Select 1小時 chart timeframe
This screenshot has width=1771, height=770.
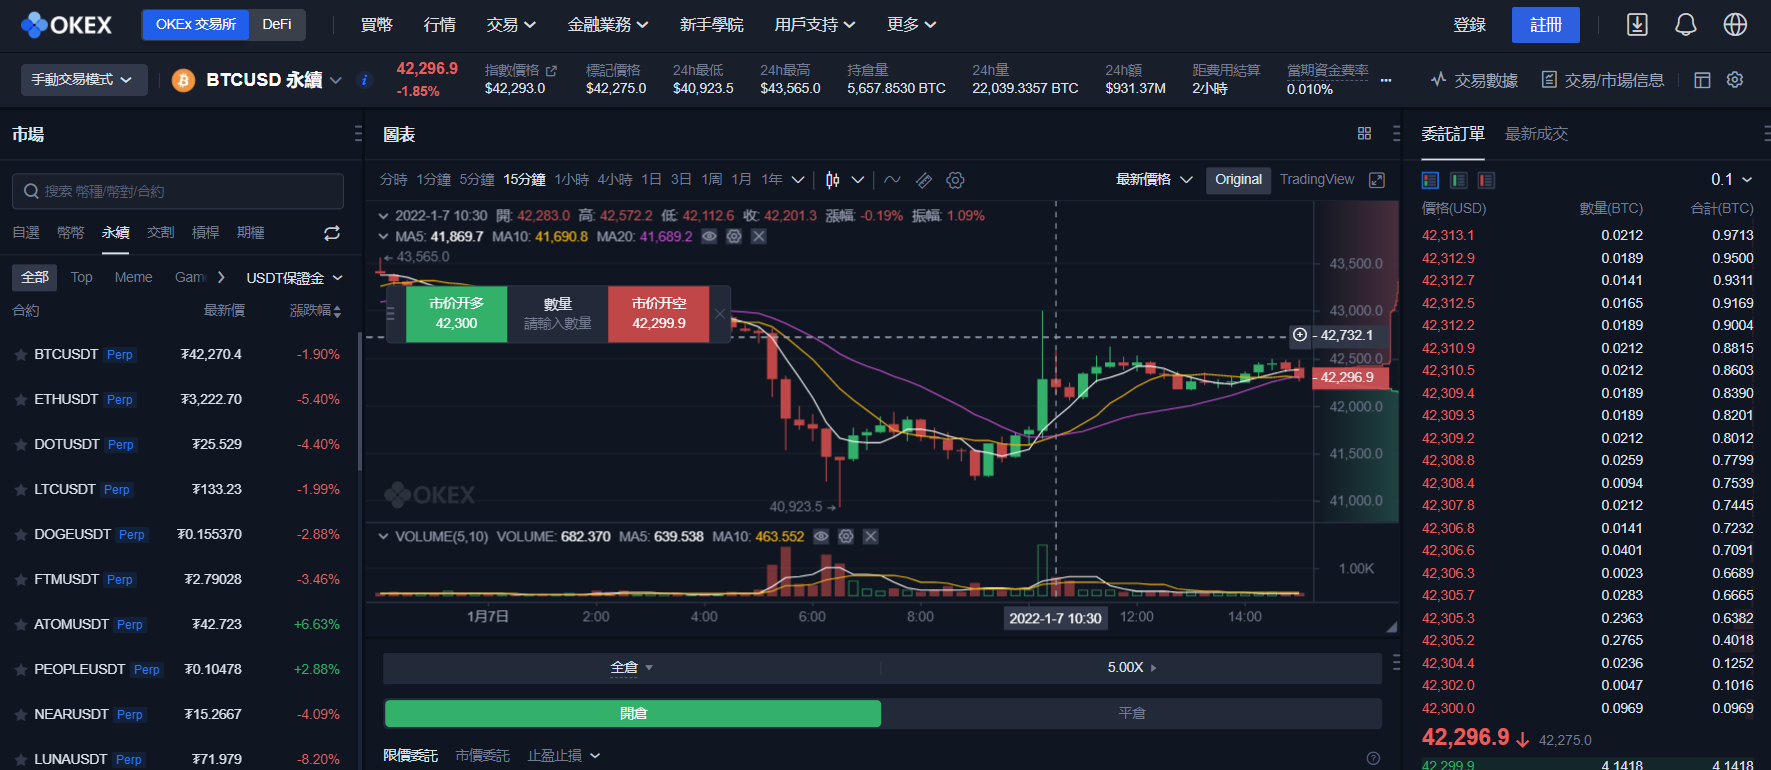(x=572, y=180)
